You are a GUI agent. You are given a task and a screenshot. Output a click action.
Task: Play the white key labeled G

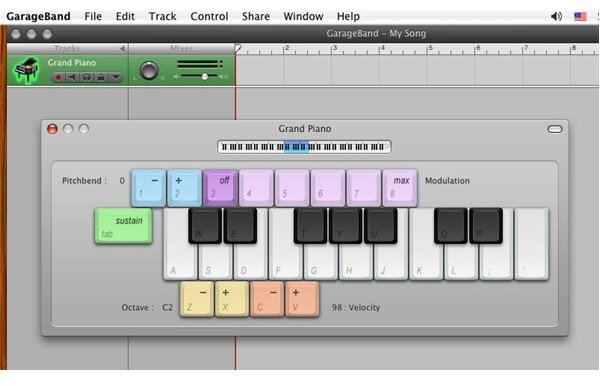click(x=321, y=263)
